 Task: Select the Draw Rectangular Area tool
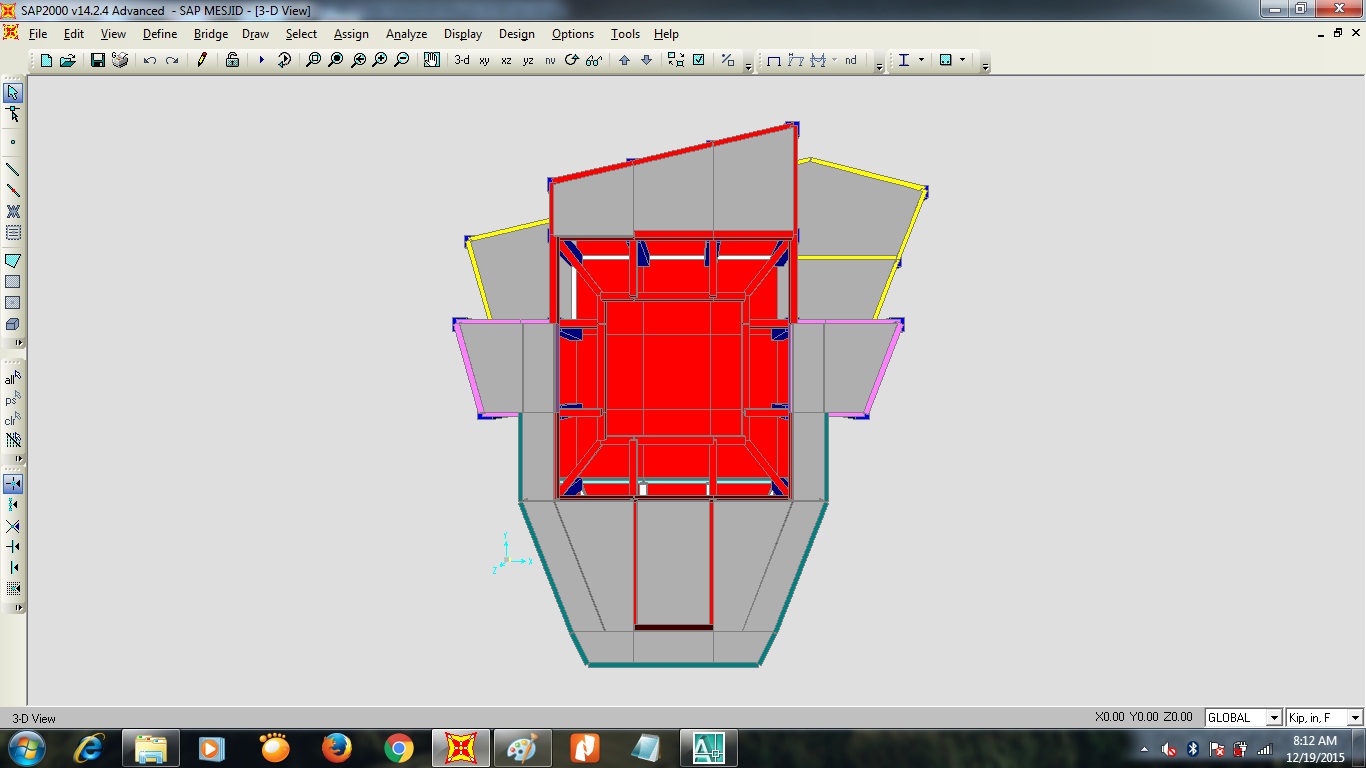[13, 282]
